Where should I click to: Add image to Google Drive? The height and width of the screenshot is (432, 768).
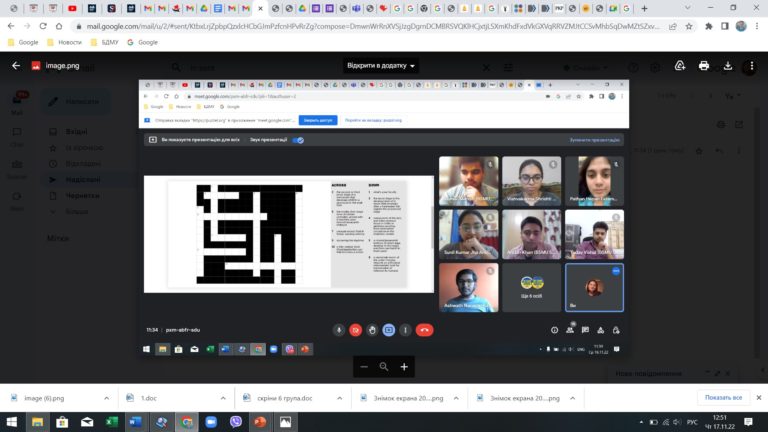(680, 66)
